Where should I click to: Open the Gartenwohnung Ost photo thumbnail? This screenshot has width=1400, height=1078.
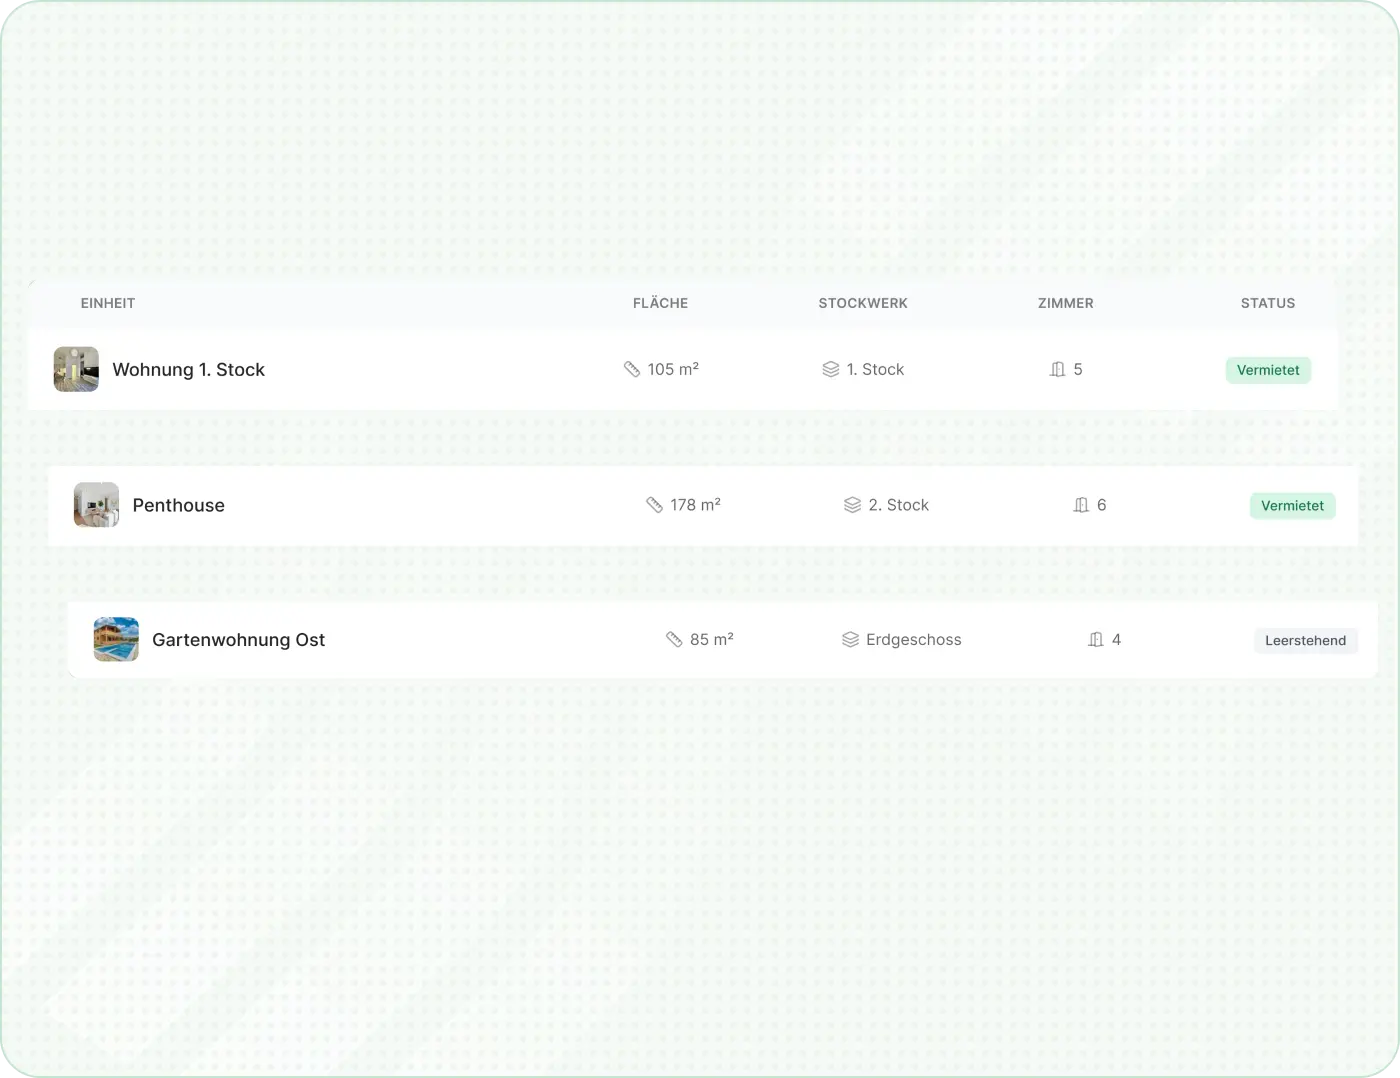(x=116, y=639)
